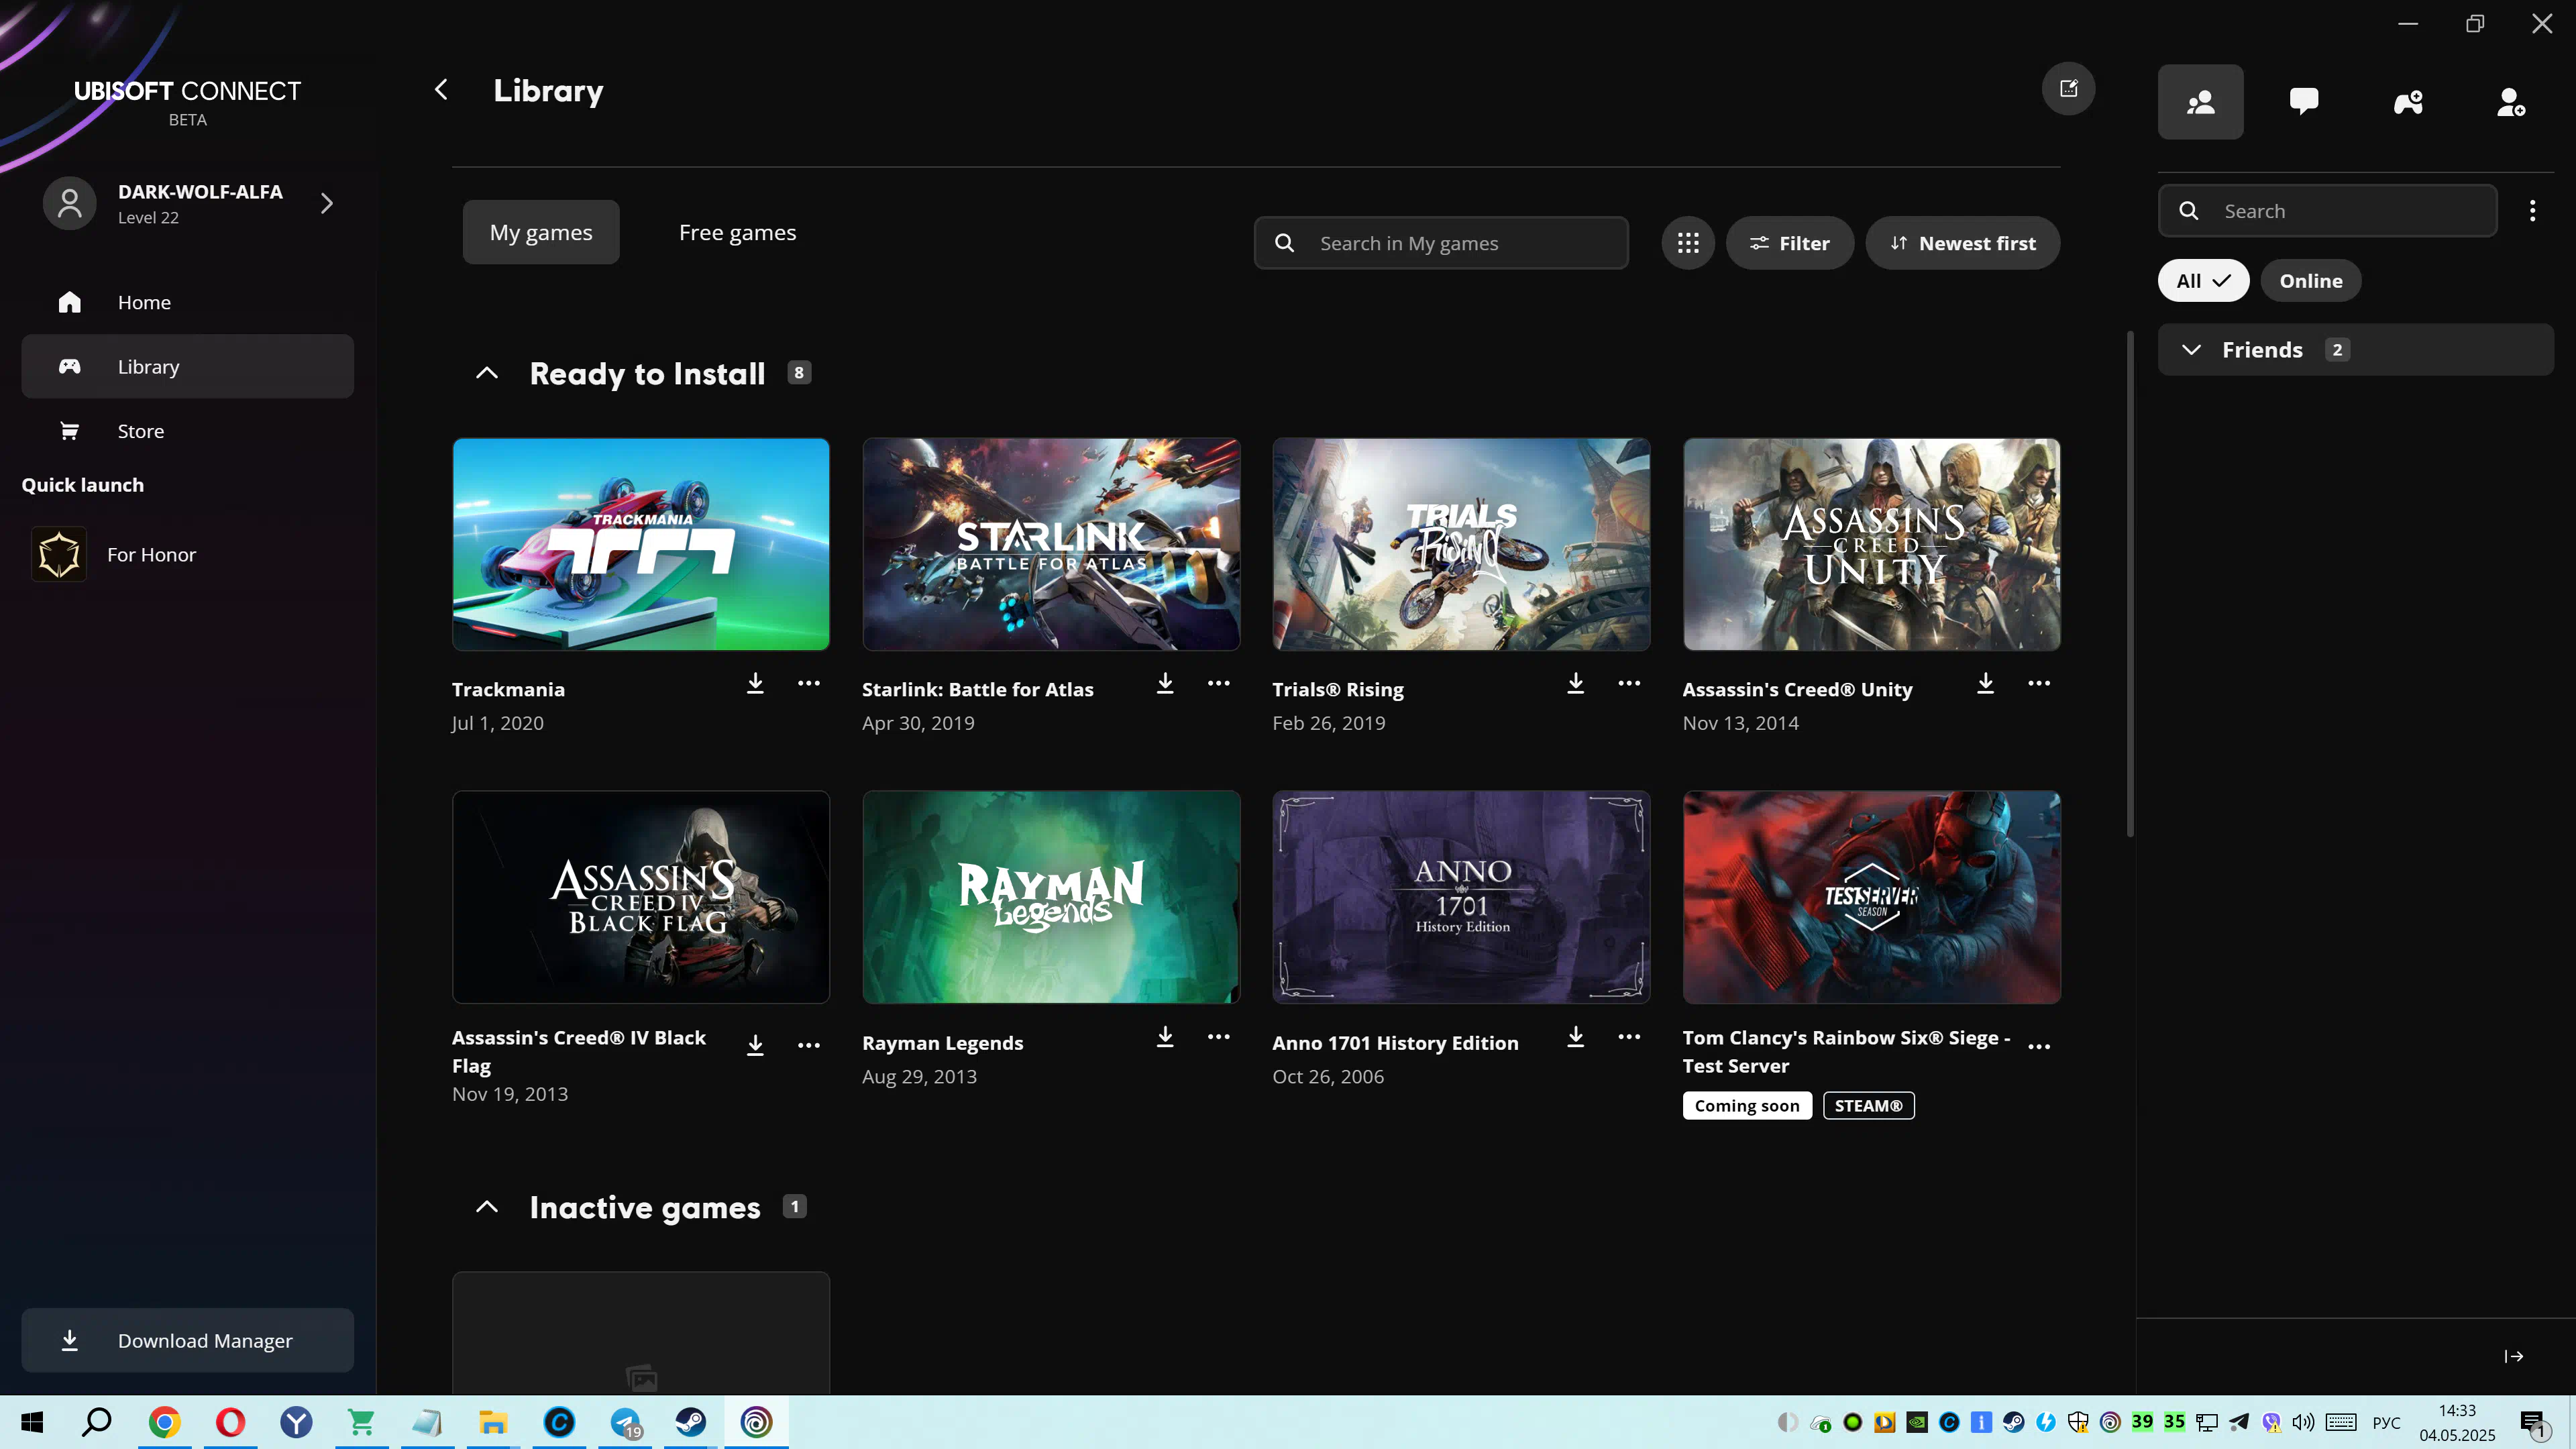Open more options for Anno 1701 History Edition
The height and width of the screenshot is (1449, 2576).
click(1629, 1038)
